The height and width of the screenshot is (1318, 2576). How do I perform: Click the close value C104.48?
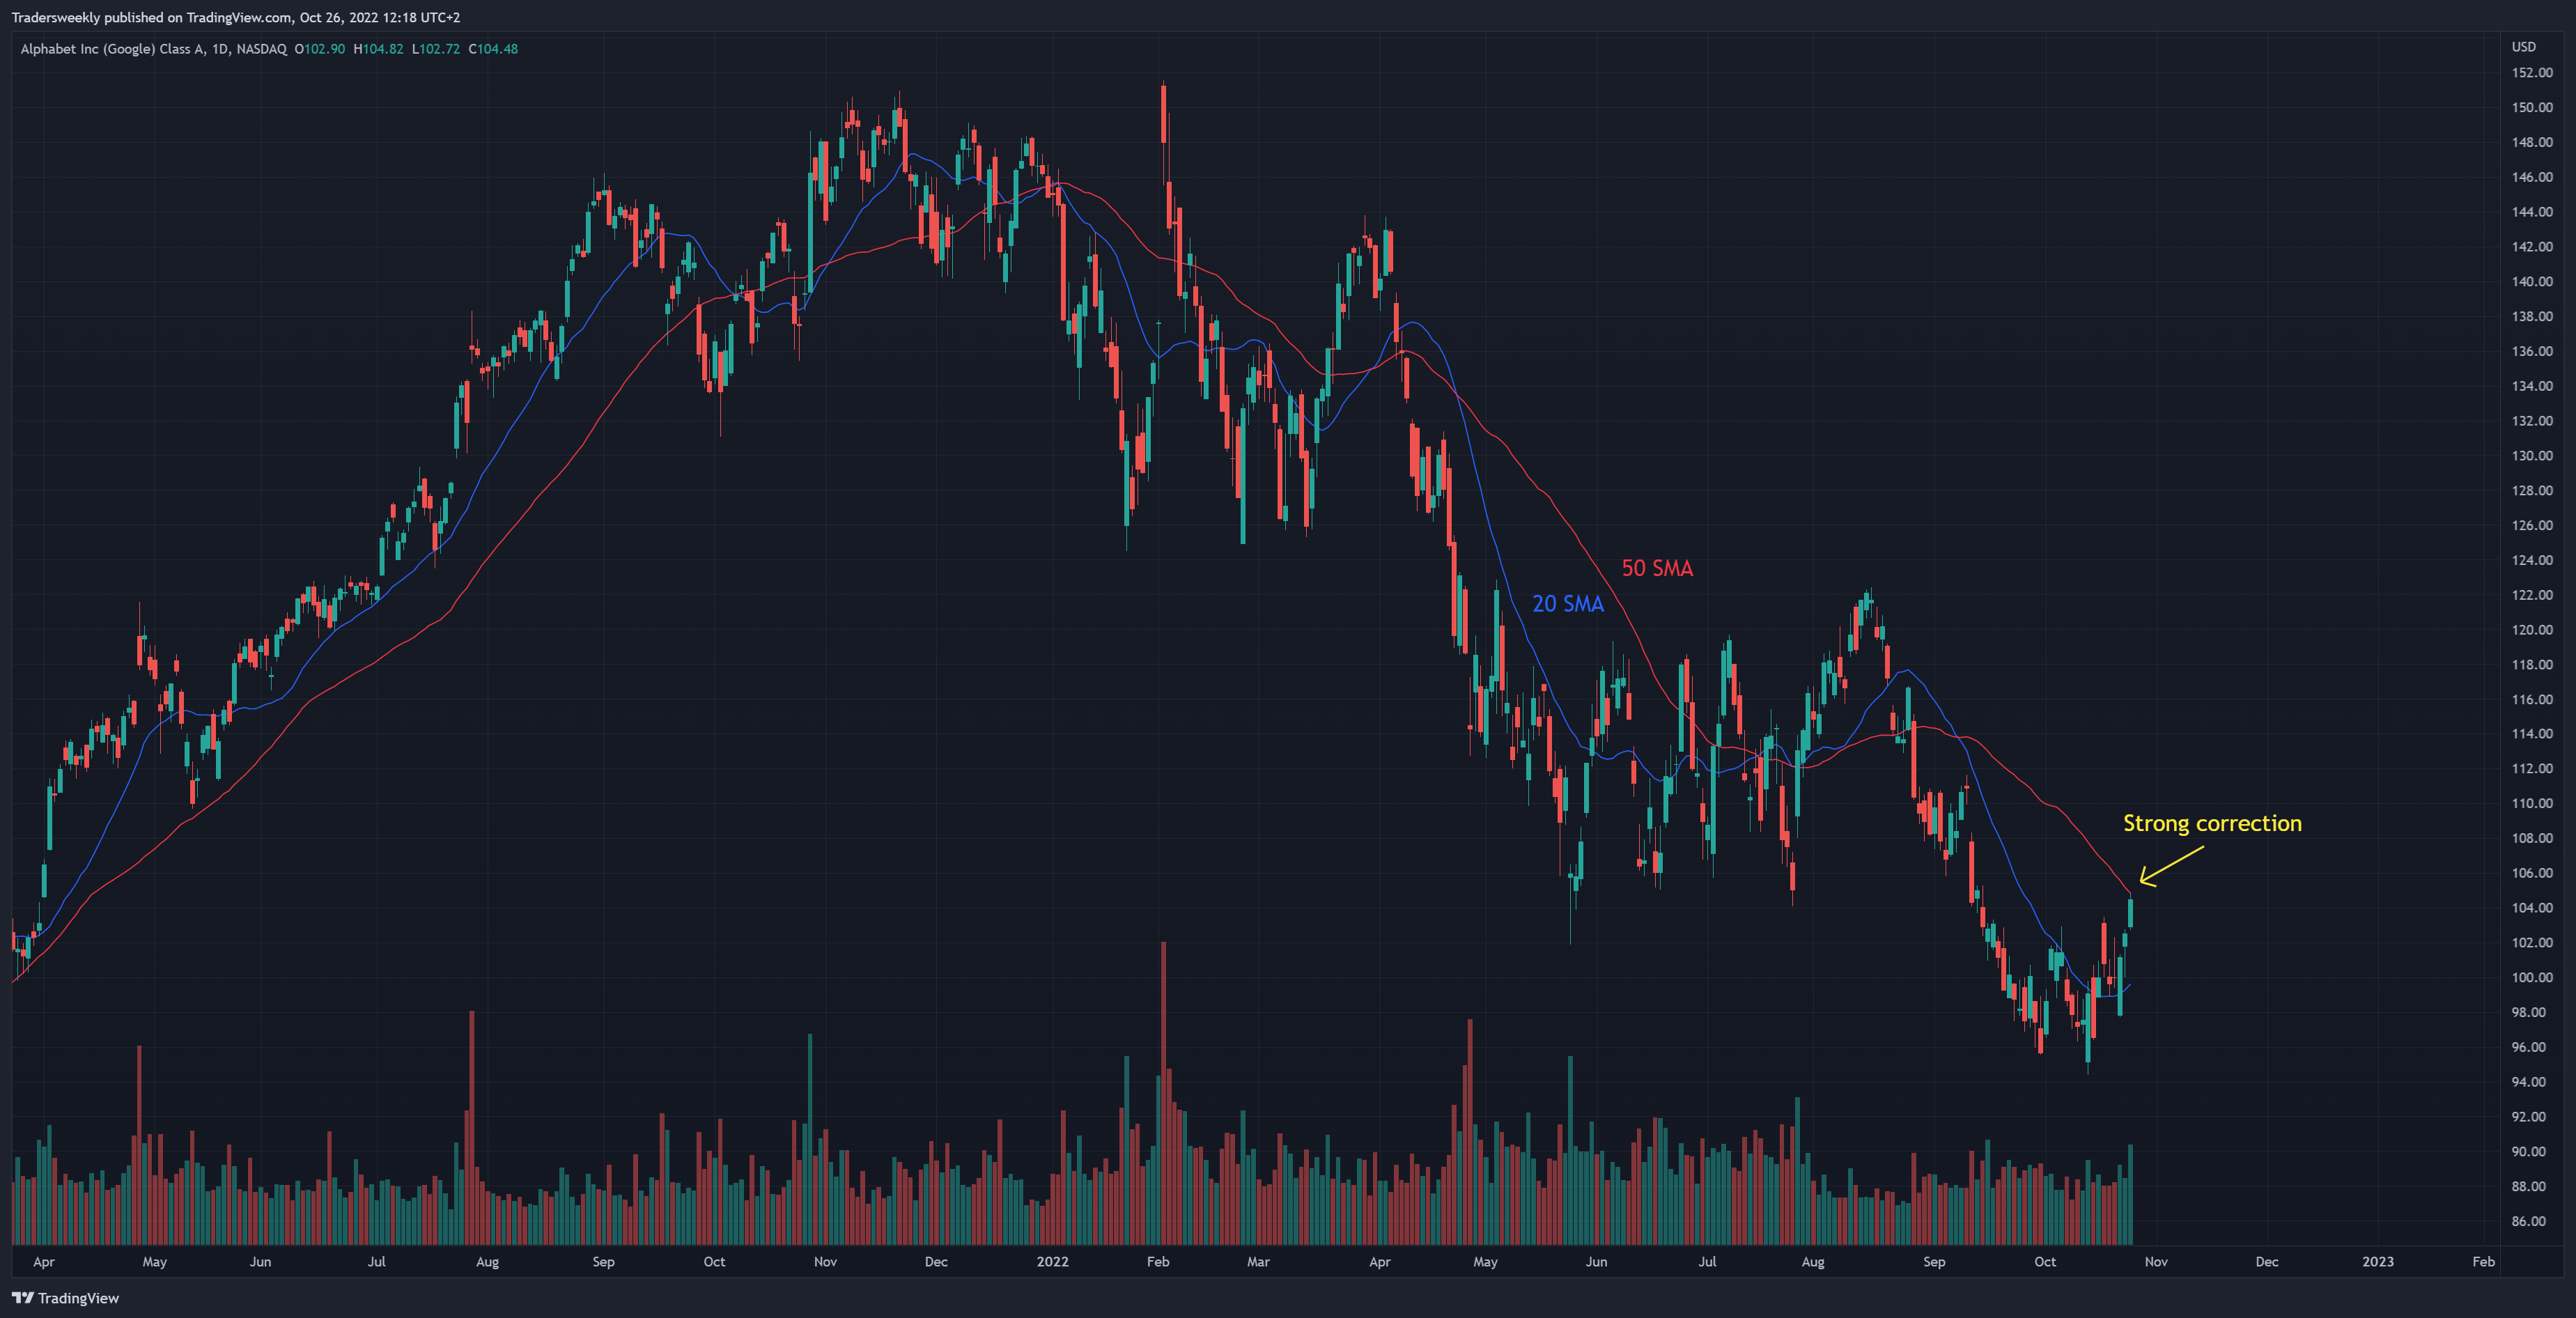click(x=493, y=48)
